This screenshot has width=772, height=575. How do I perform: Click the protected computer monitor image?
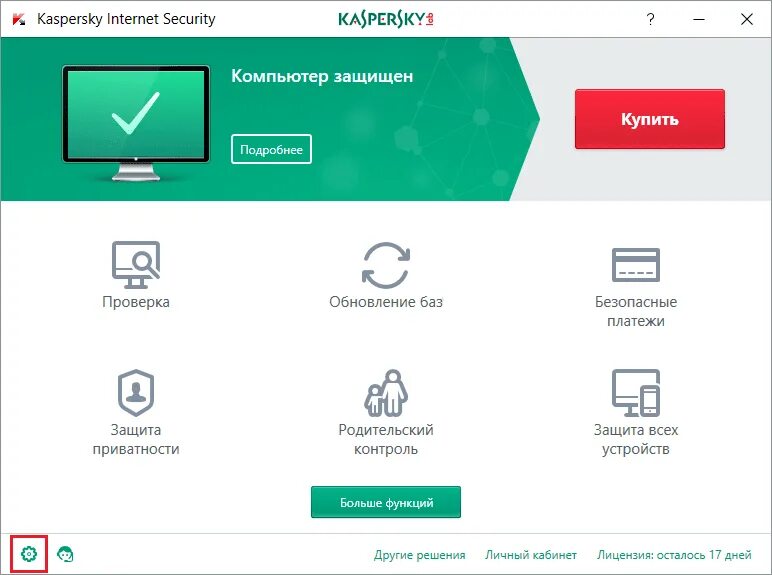pos(136,123)
